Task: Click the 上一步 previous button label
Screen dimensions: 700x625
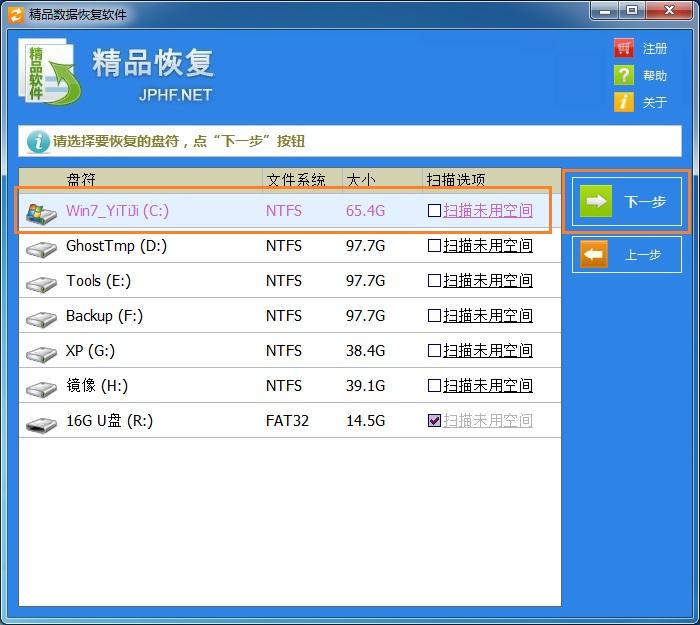Action: (643, 255)
